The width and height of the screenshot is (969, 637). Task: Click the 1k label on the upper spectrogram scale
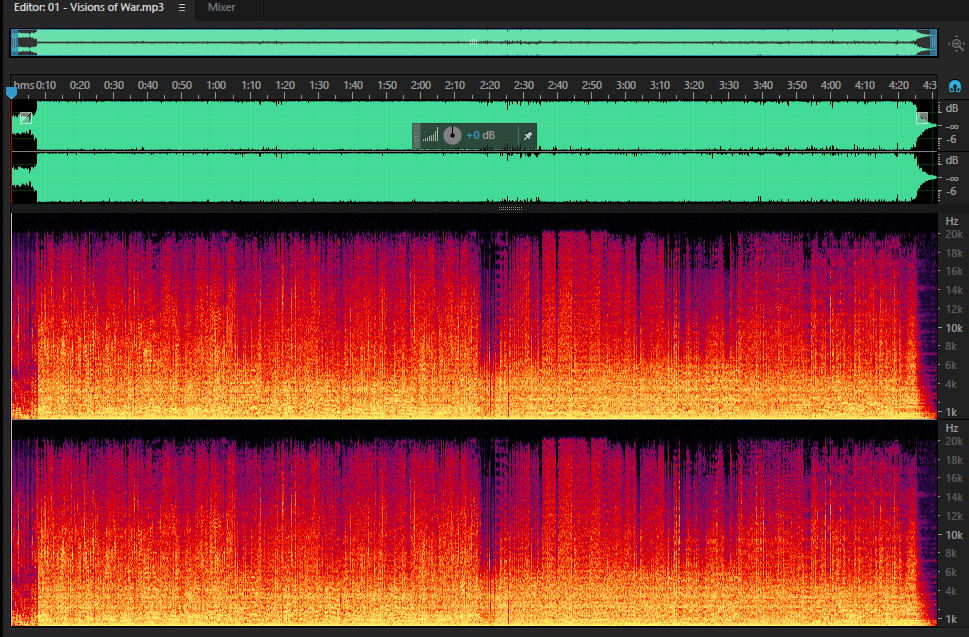[951, 412]
